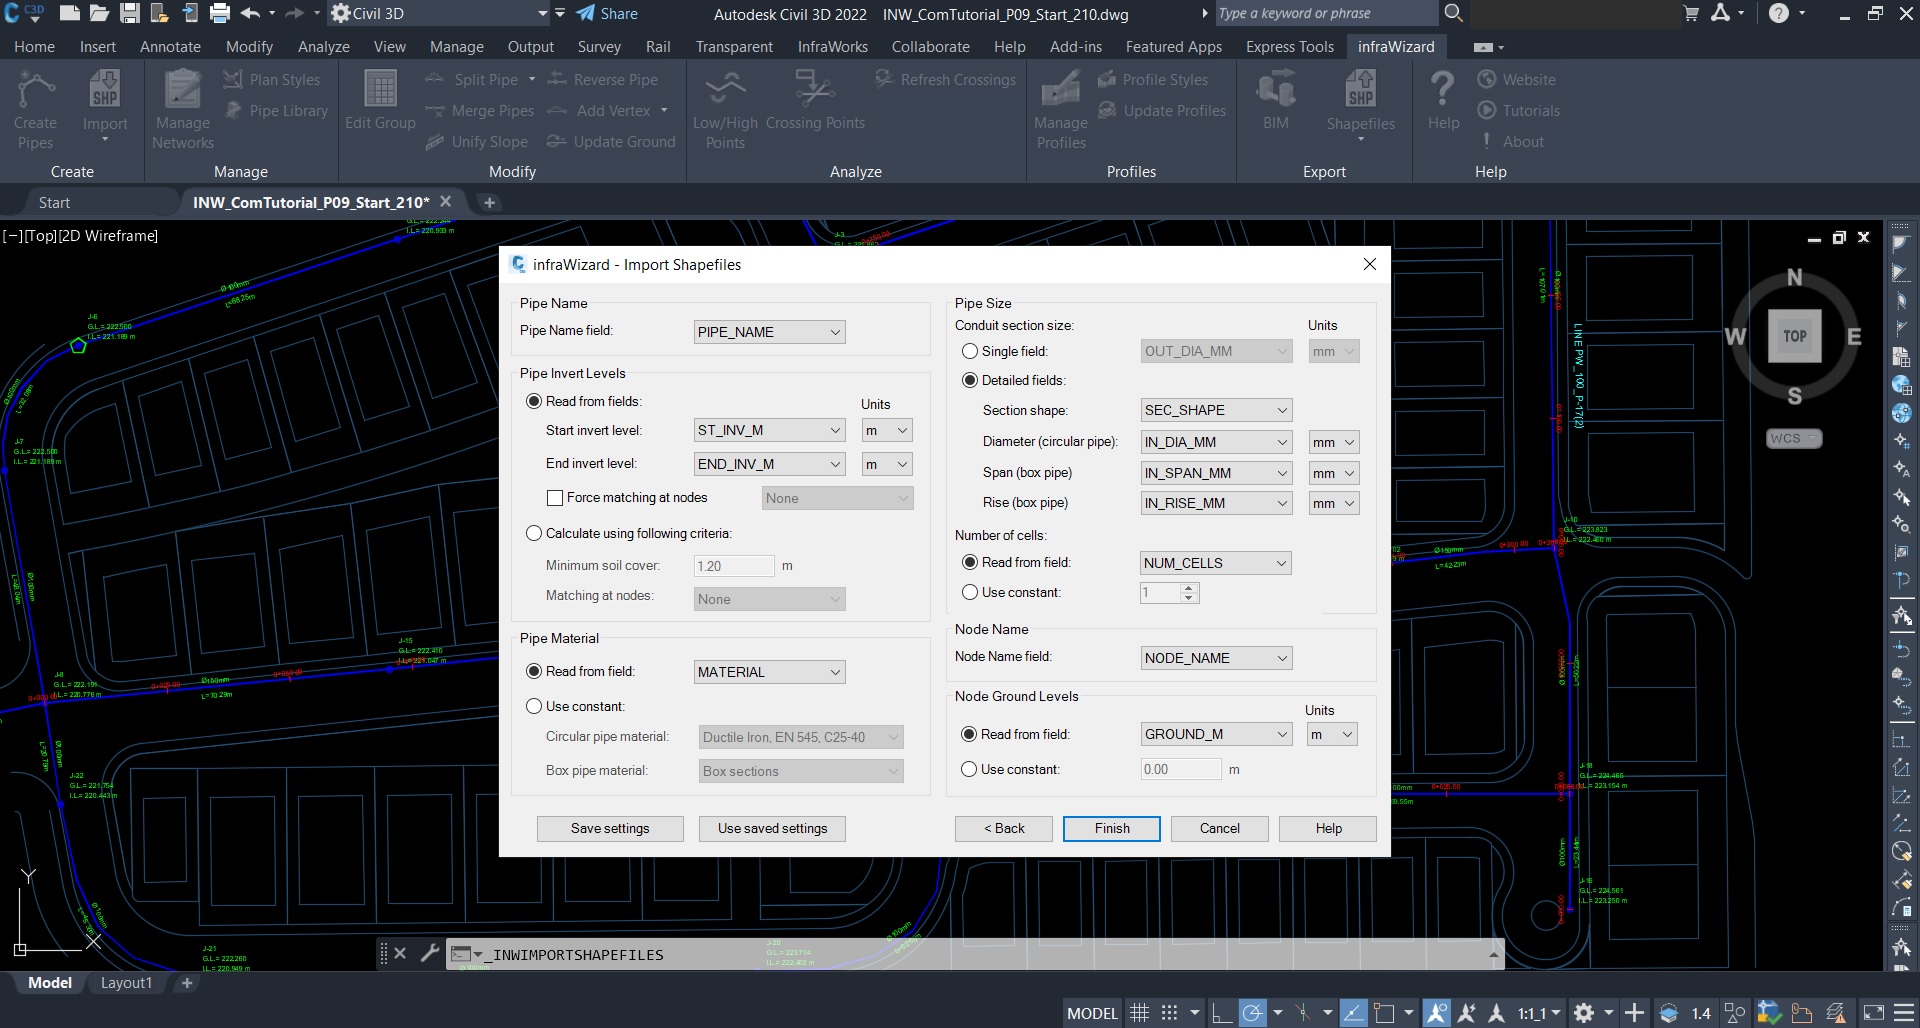Open the Layout1 drawing tab
1920x1028 pixels.
point(126,983)
